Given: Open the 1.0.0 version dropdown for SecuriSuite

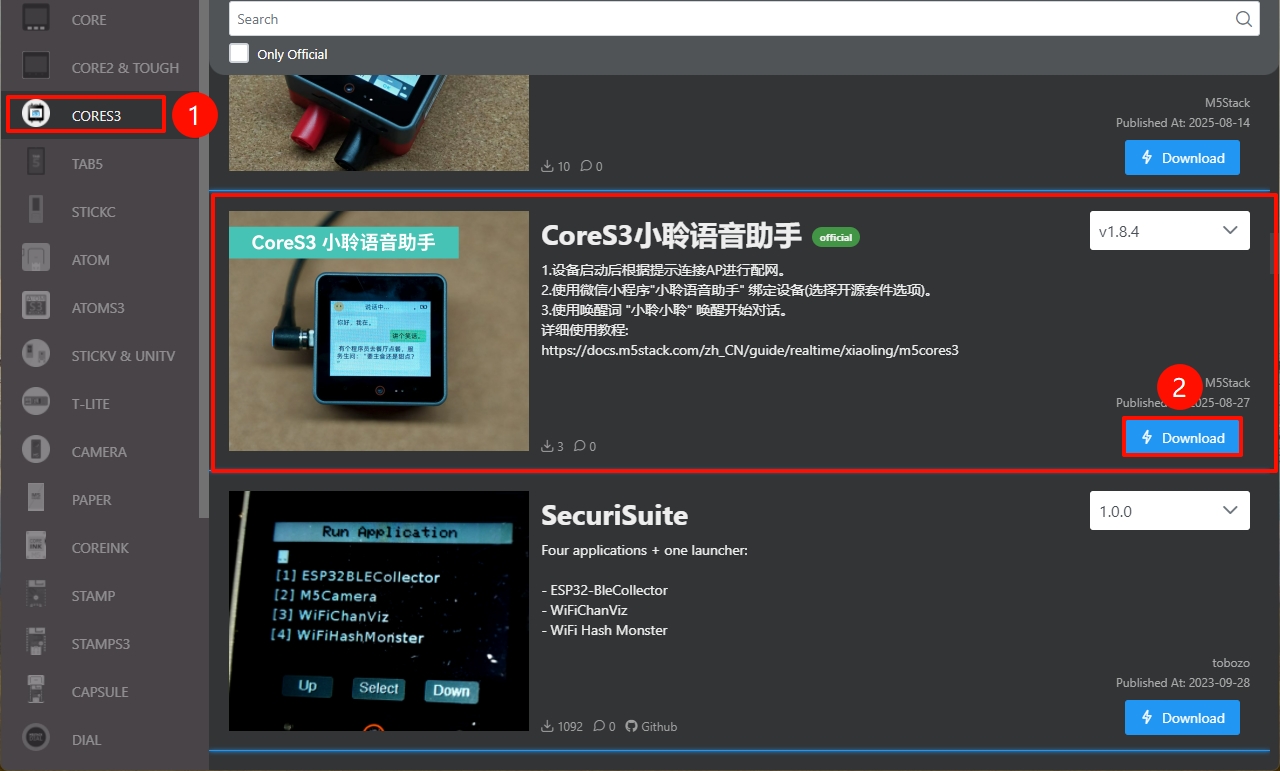Looking at the screenshot, I should (x=1169, y=511).
